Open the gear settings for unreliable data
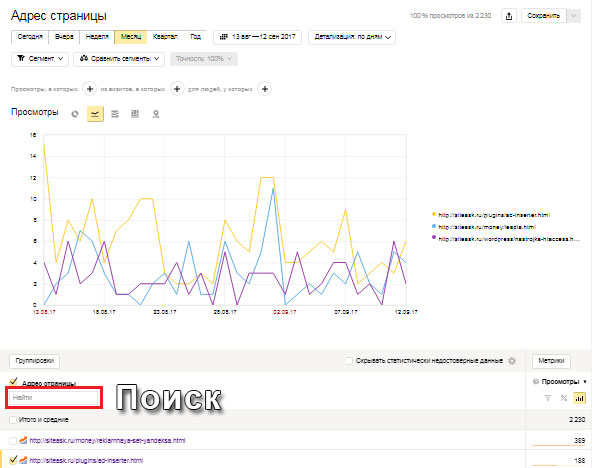Image resolution: width=592 pixels, height=468 pixels. 512,361
